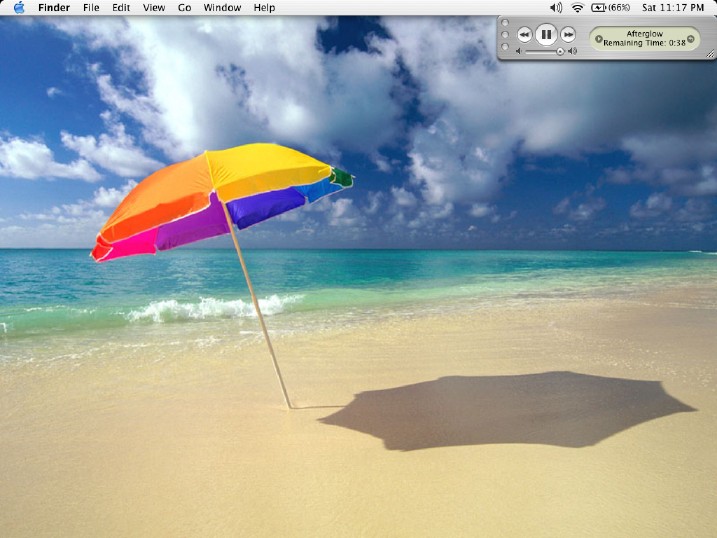717x538 pixels.
Task: Click the round arrow at display's right
Action: (690, 39)
